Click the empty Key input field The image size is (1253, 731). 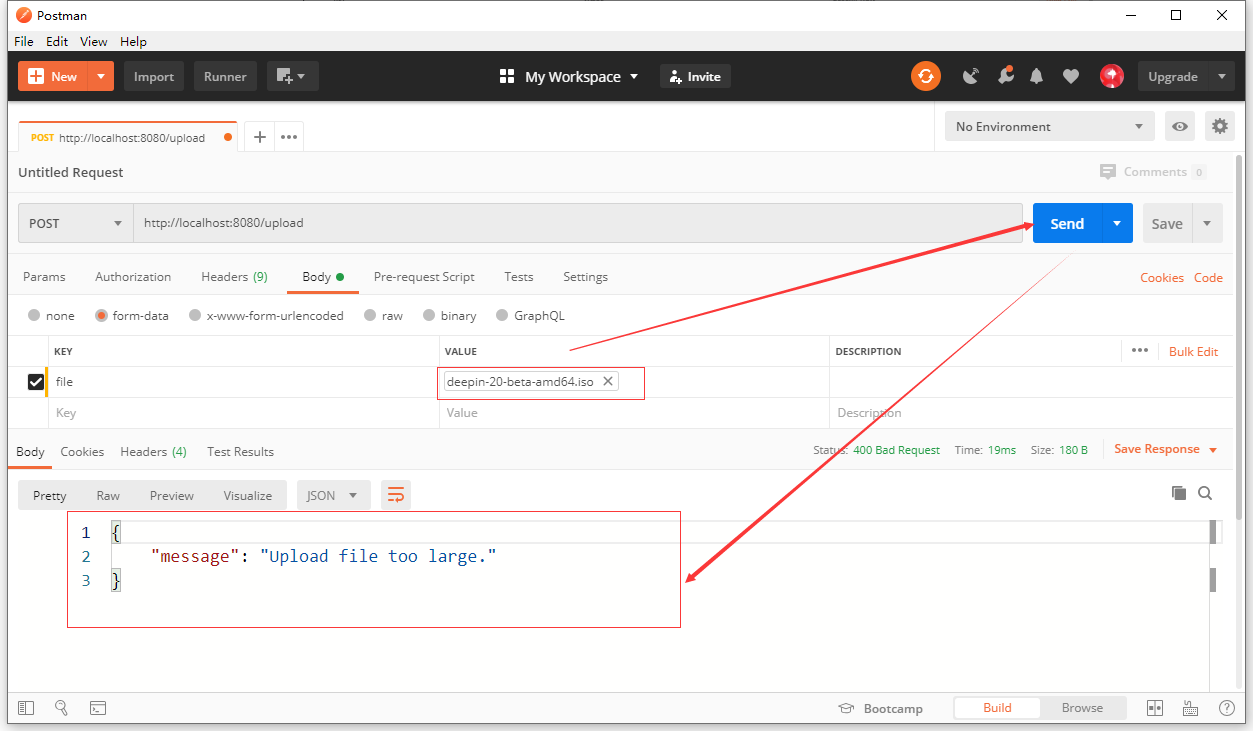[244, 413]
